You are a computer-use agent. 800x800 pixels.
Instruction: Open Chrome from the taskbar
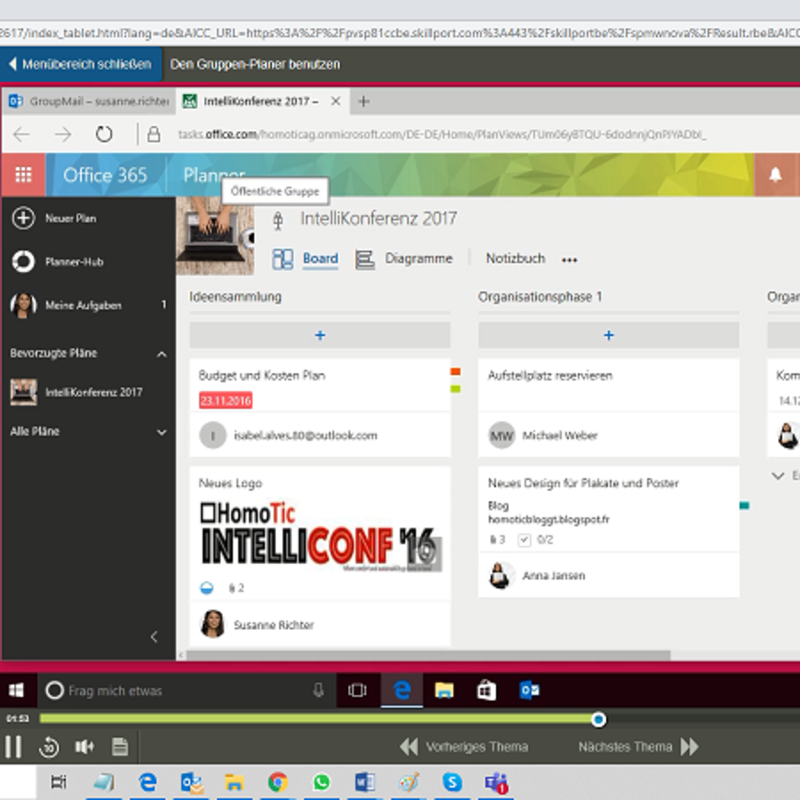[278, 782]
